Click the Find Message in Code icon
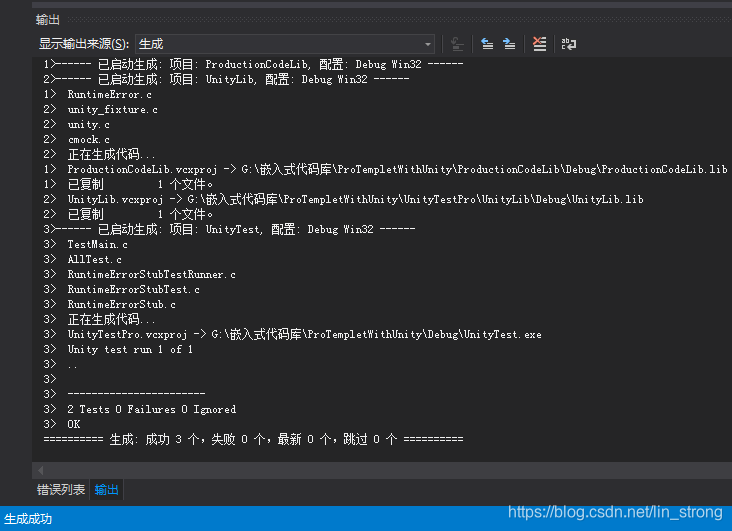Viewport: 732px width, 531px height. 457,44
